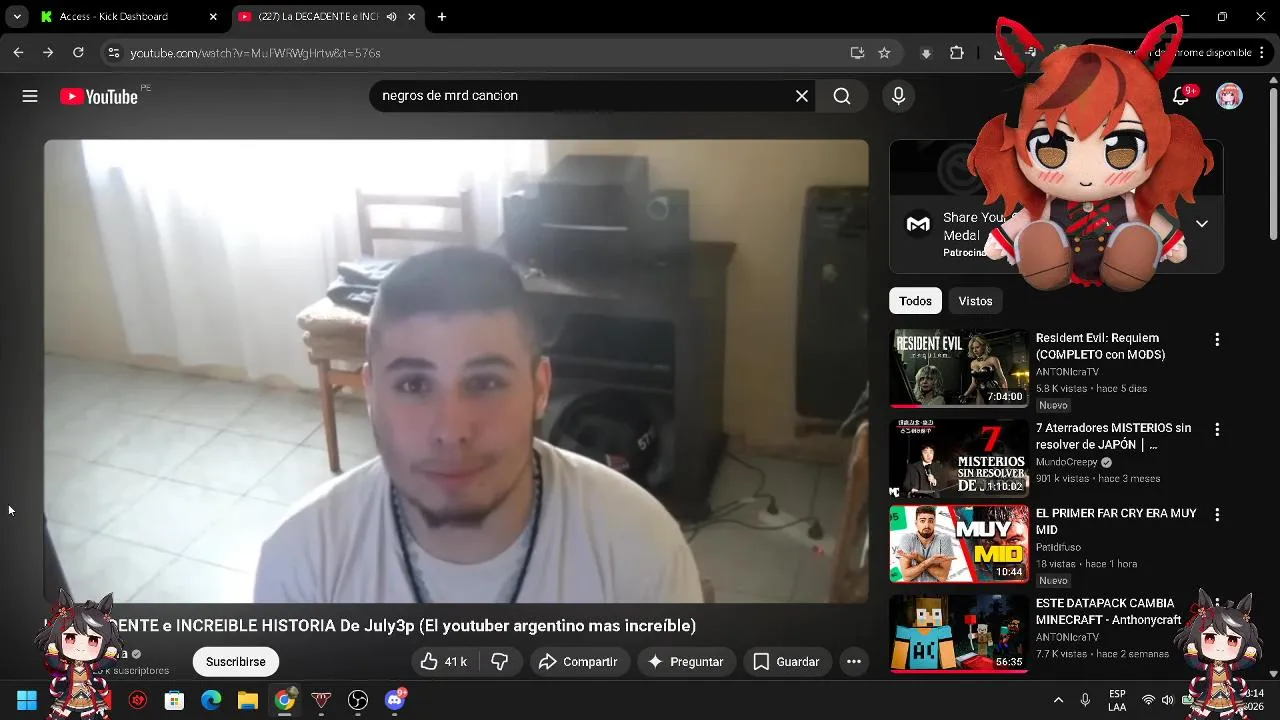Open the Anthonycraft Minecraft datapack thumbnail
1280x720 pixels.
pos(959,634)
